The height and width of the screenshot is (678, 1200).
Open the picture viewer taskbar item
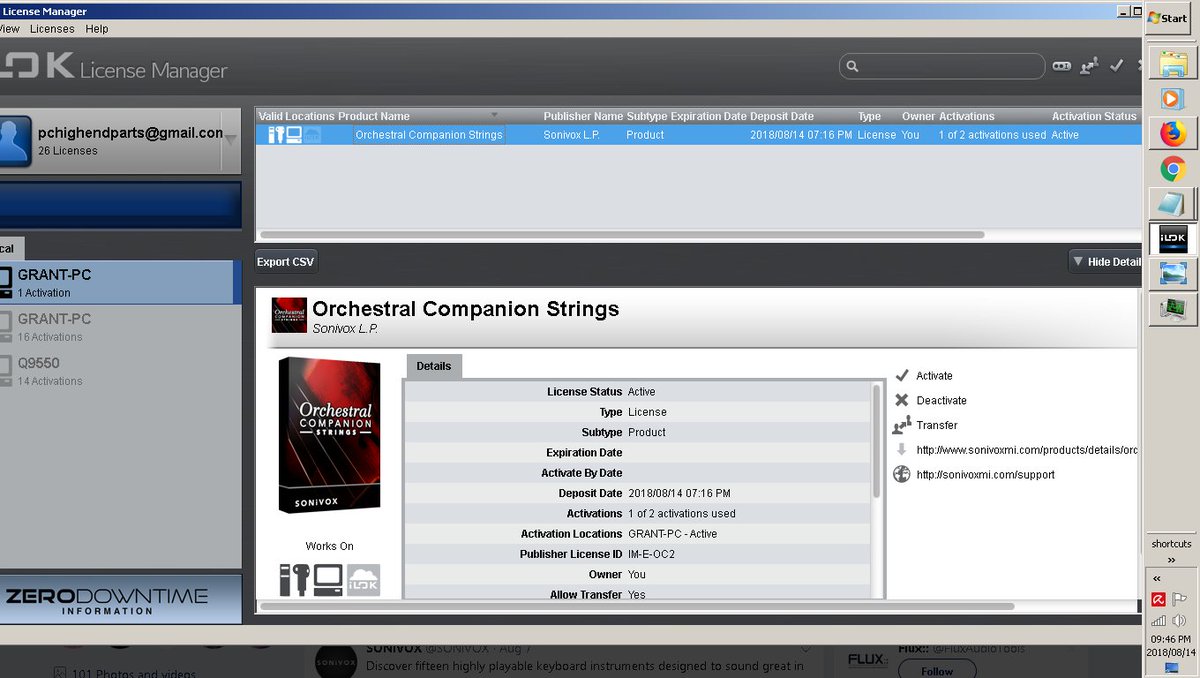tap(1172, 273)
